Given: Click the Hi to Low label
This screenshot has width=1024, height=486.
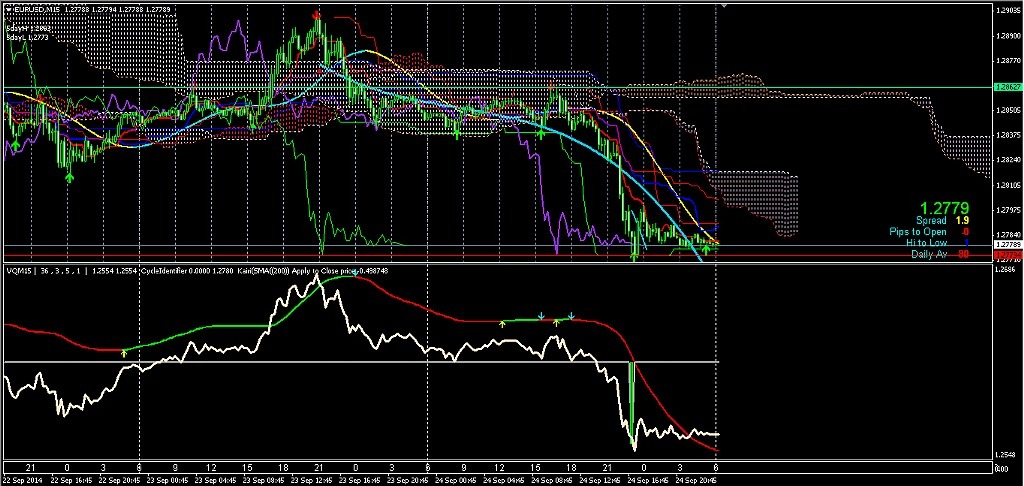Looking at the screenshot, I should click(x=927, y=243).
